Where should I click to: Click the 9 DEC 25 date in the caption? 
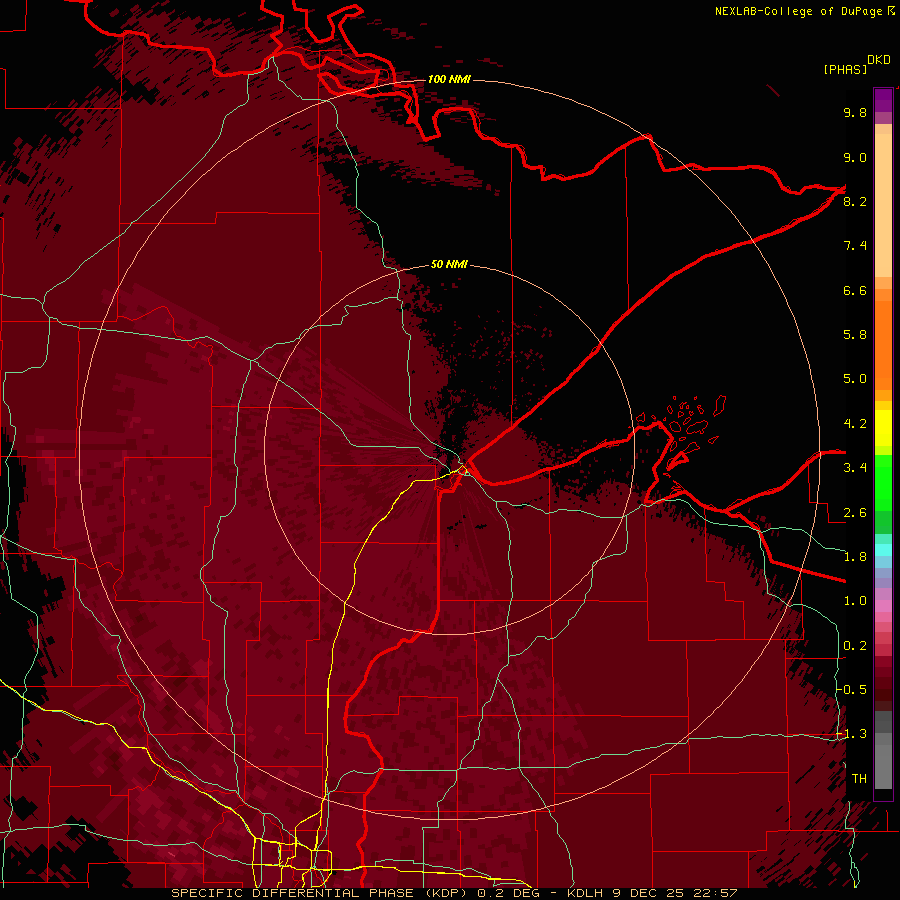[x=647, y=893]
